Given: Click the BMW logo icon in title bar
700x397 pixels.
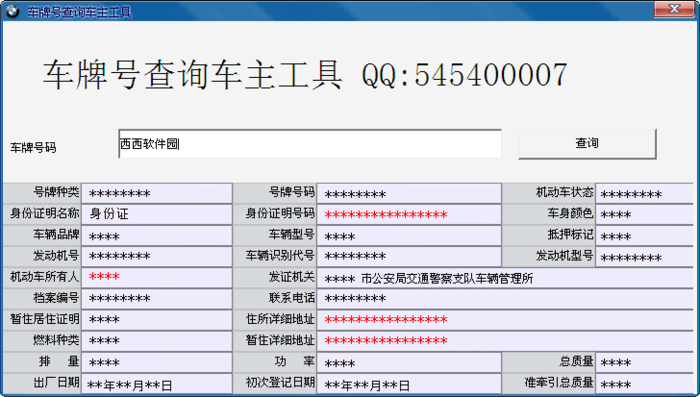Looking at the screenshot, I should pyautogui.click(x=12, y=11).
